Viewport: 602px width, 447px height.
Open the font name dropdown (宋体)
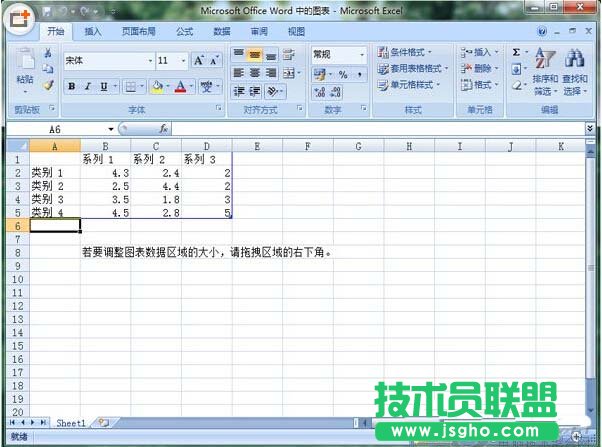[x=150, y=60]
